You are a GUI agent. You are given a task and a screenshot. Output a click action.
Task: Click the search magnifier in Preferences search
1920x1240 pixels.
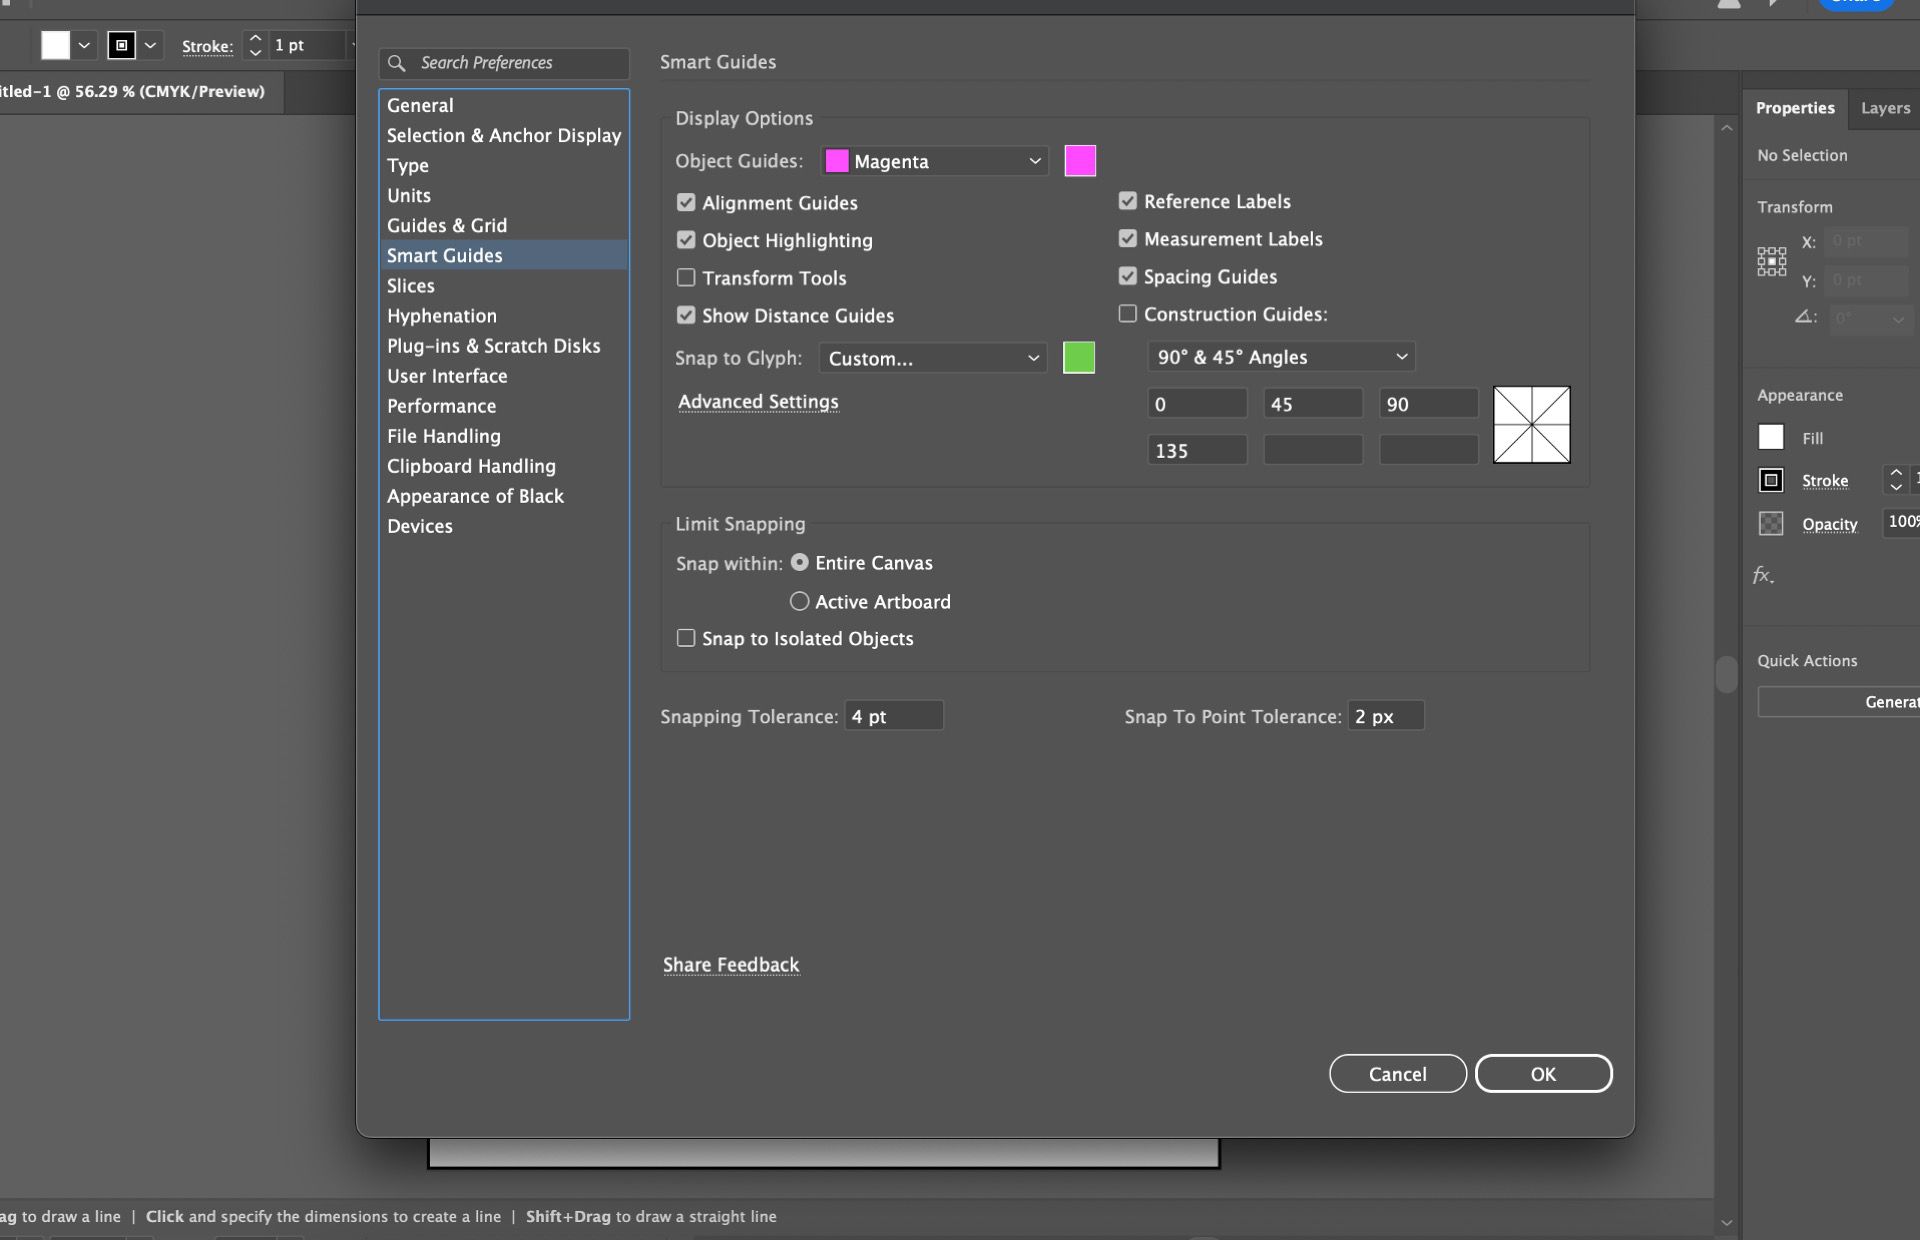(x=400, y=63)
